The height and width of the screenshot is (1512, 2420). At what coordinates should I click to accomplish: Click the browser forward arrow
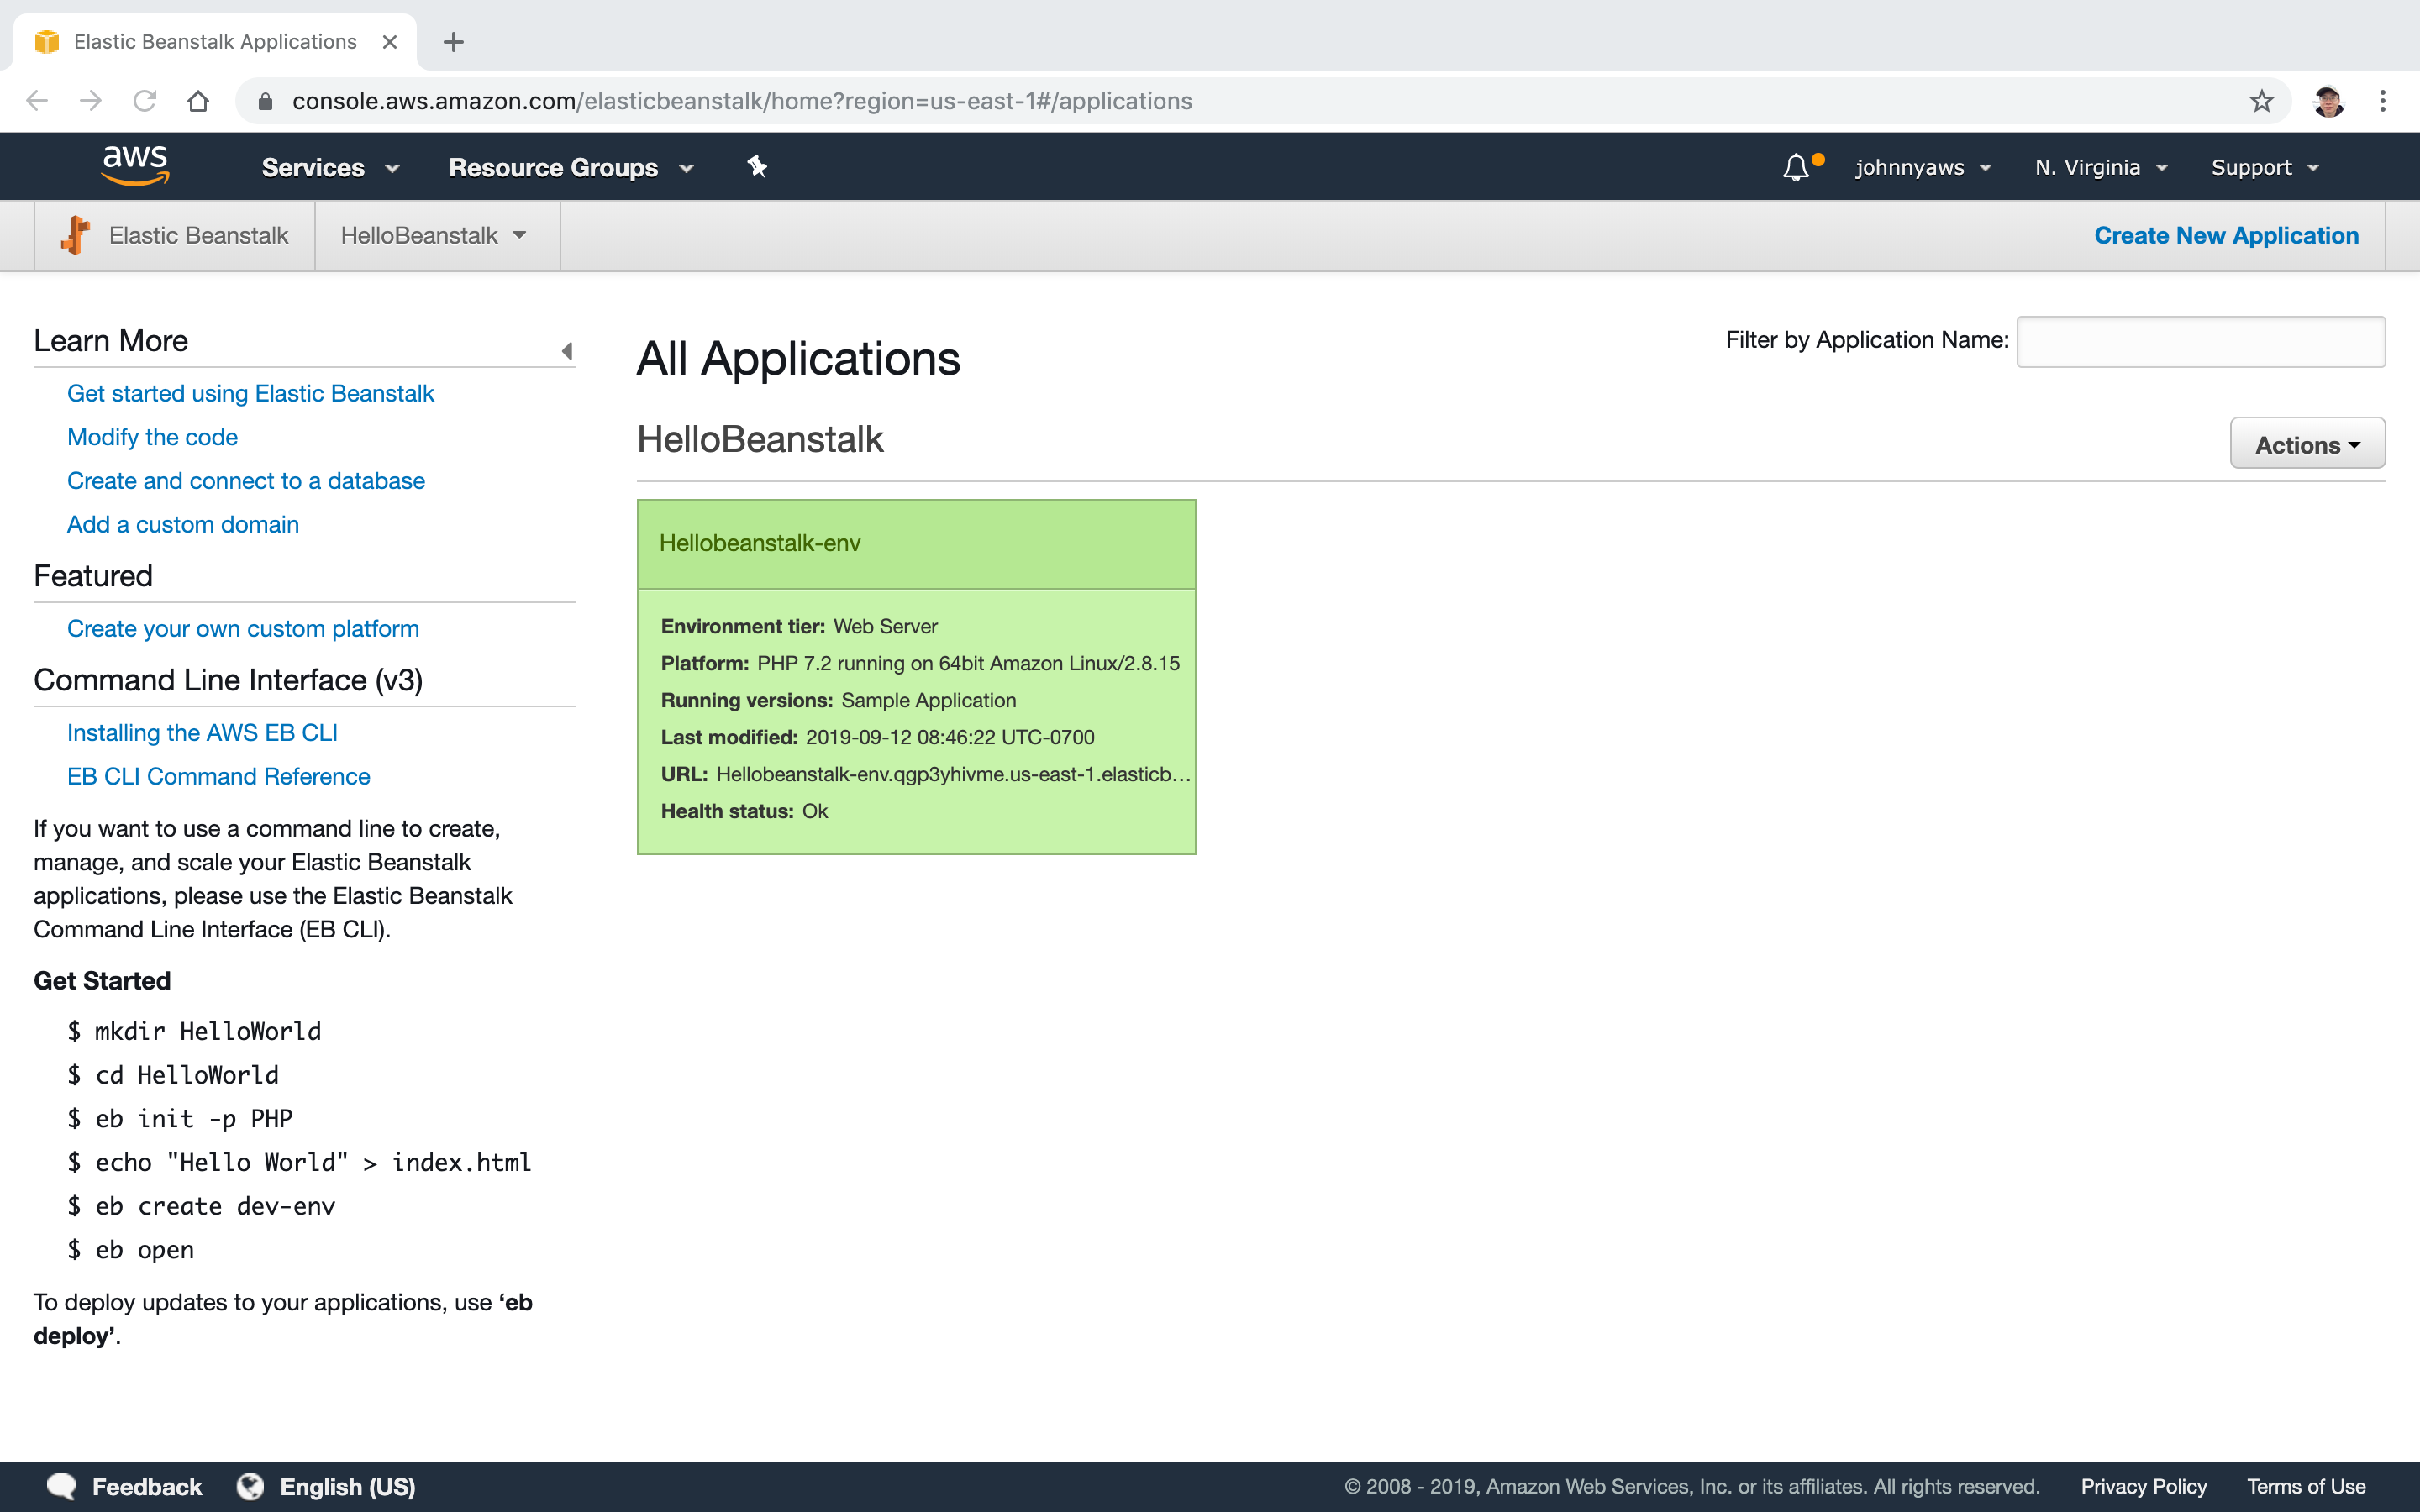[x=91, y=101]
